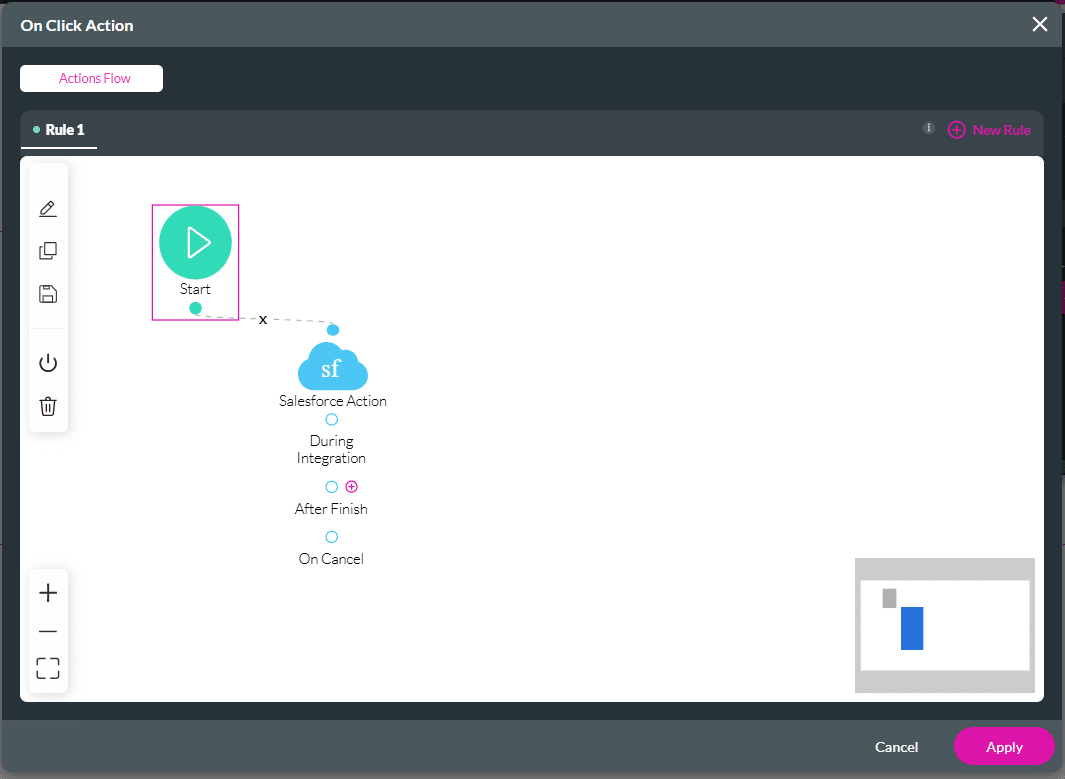Click the minimap overview thumbnail

click(x=944, y=625)
